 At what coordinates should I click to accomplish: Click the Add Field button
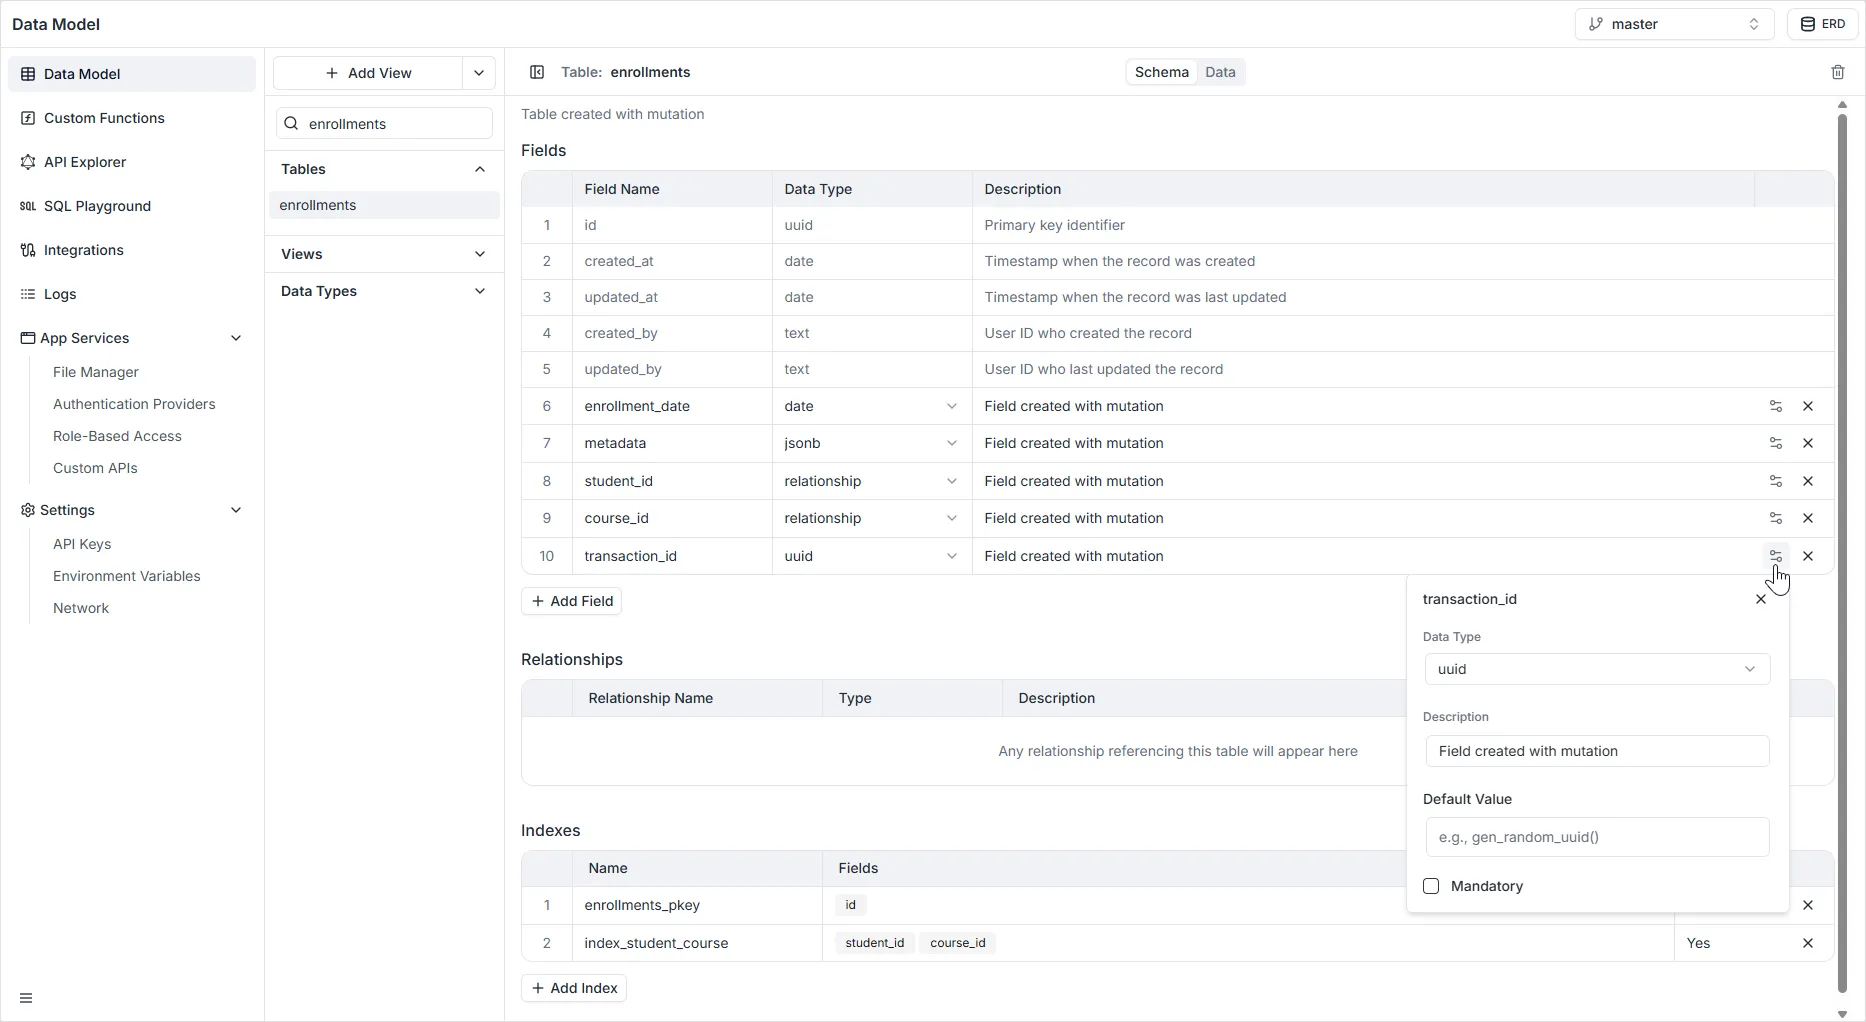[572, 601]
